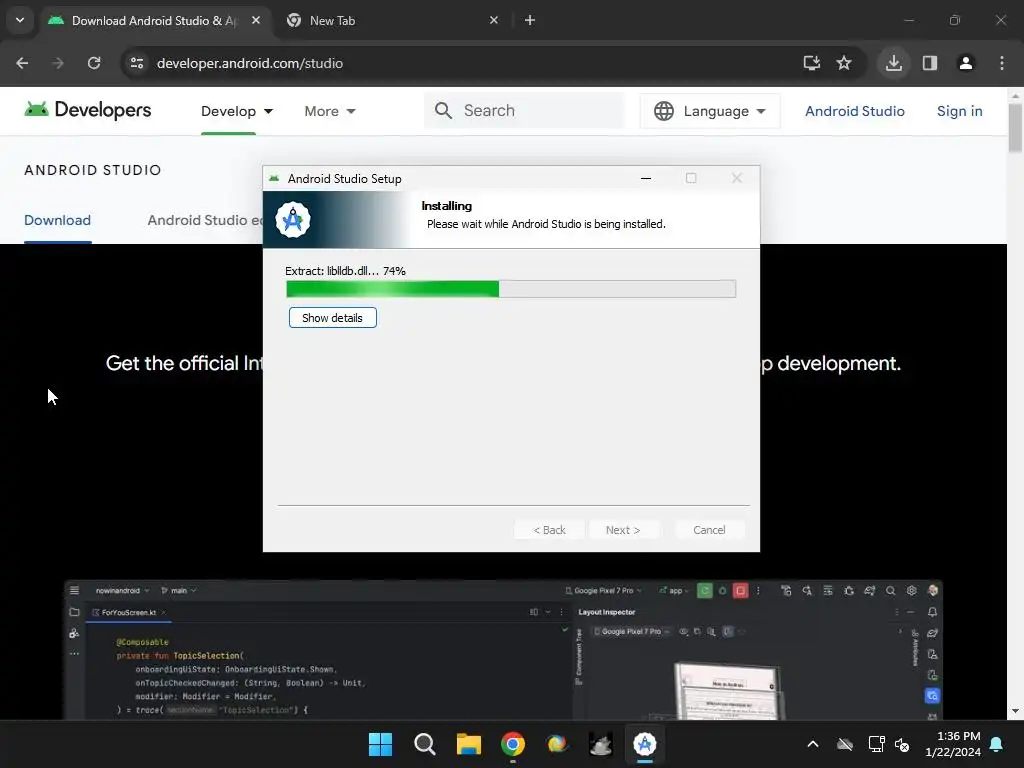Cancel the Android Studio installation
1024x768 pixels.
(x=709, y=530)
